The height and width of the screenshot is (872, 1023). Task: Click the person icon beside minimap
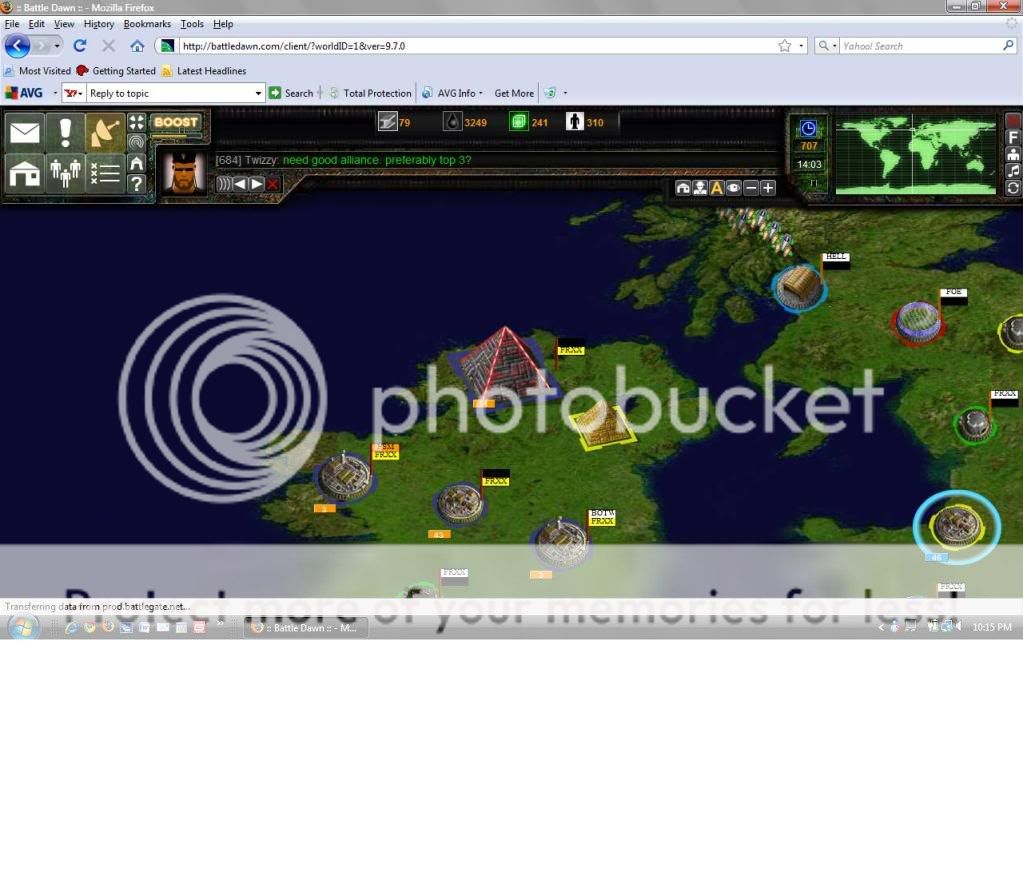pyautogui.click(x=1013, y=155)
